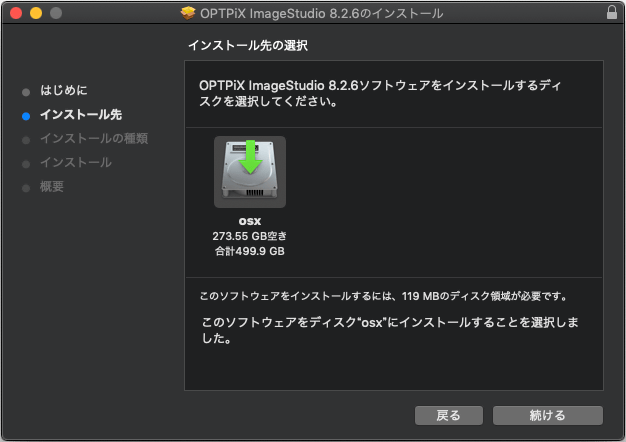Image resolution: width=626 pixels, height=442 pixels.
Task: Click the blue bullet beside インストール先
Action: (26, 116)
